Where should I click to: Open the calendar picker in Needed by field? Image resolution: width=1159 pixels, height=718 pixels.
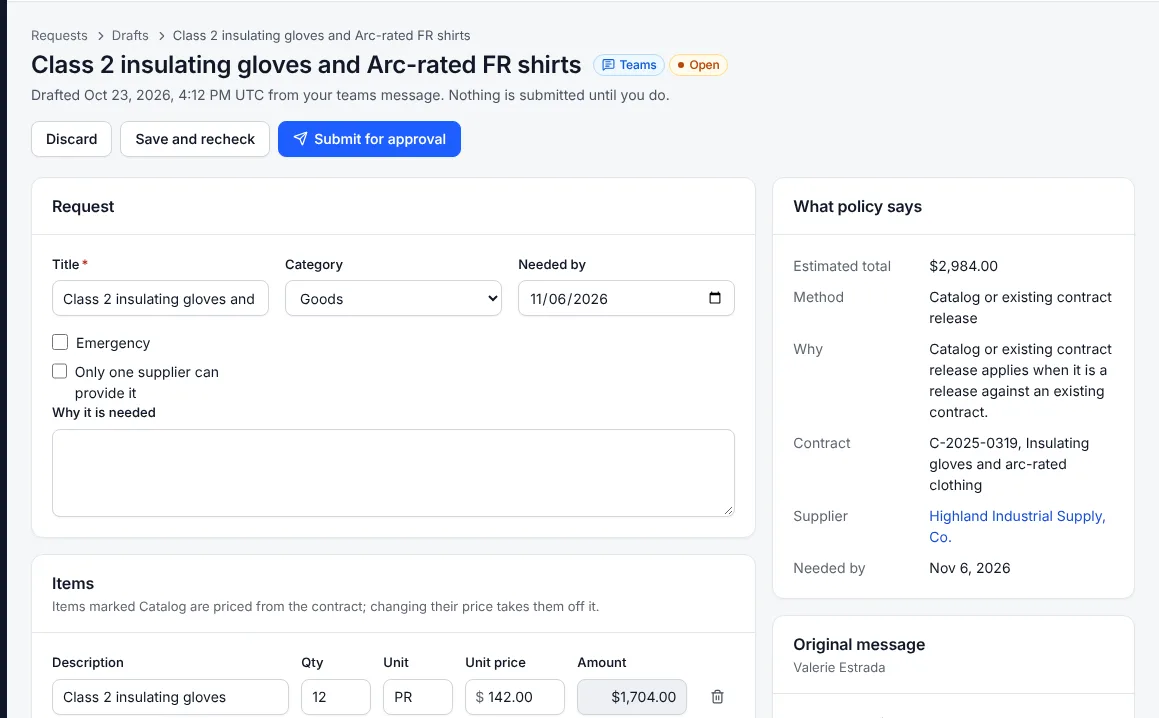[715, 298]
